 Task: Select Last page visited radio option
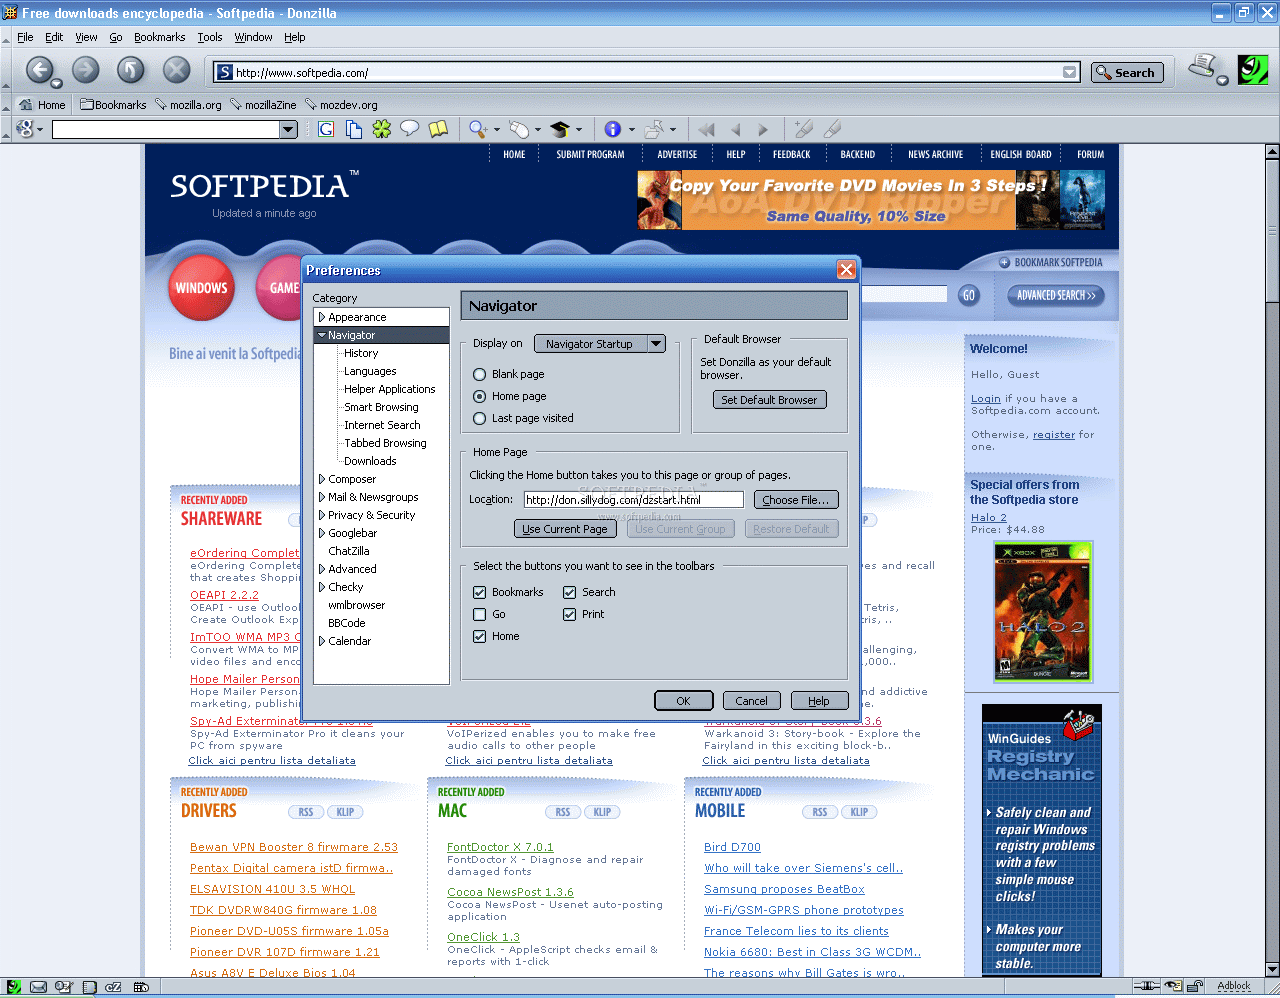pyautogui.click(x=523, y=418)
